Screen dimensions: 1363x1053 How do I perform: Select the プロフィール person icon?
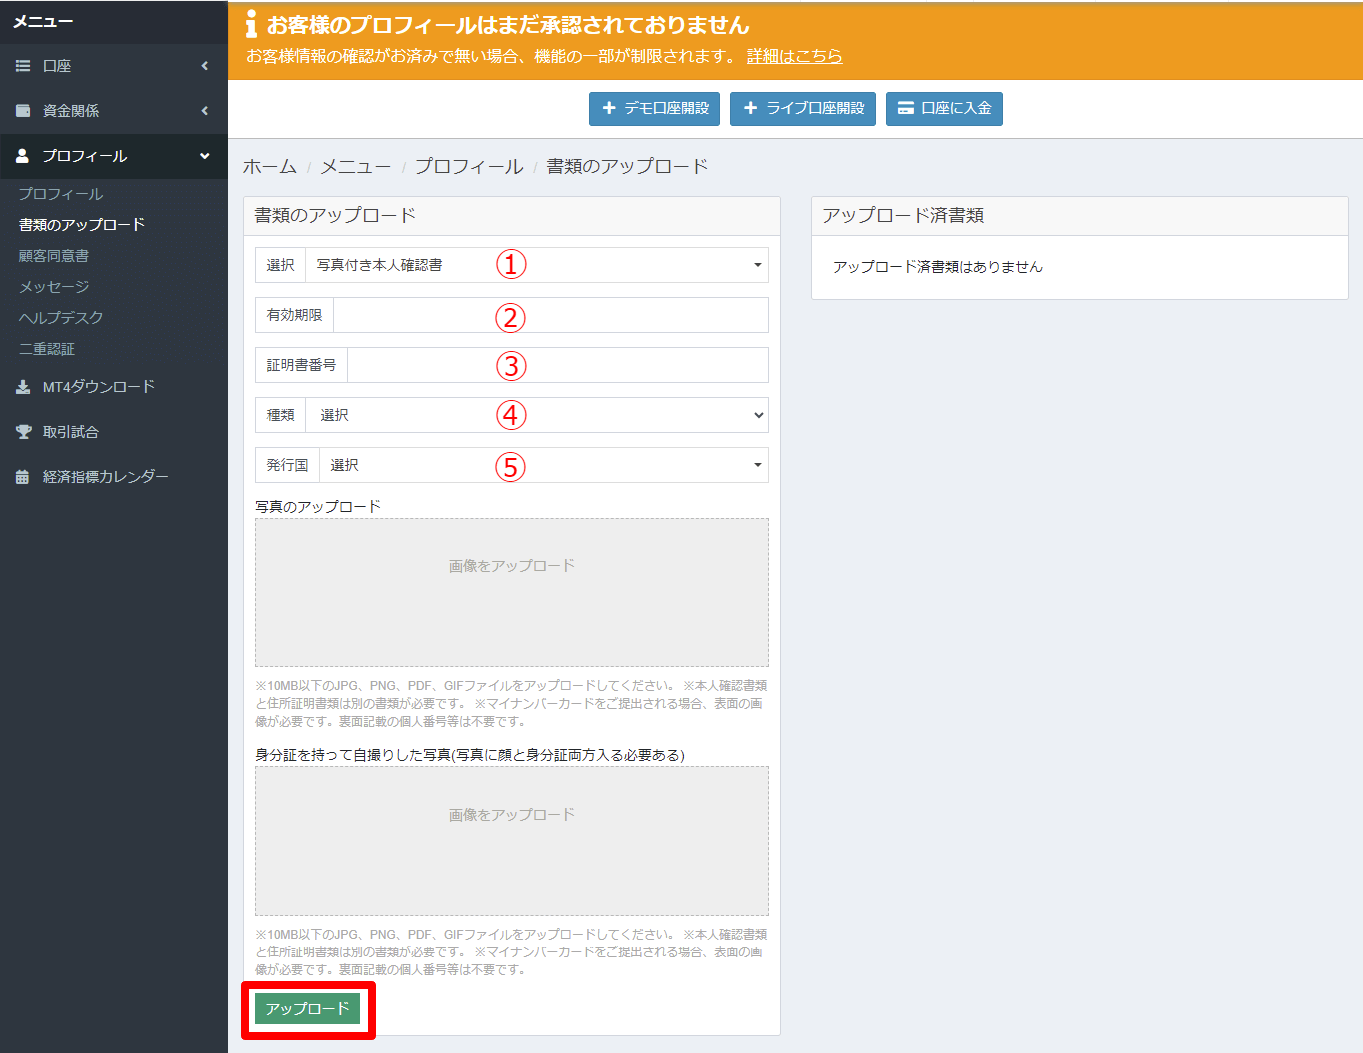pyautogui.click(x=22, y=156)
